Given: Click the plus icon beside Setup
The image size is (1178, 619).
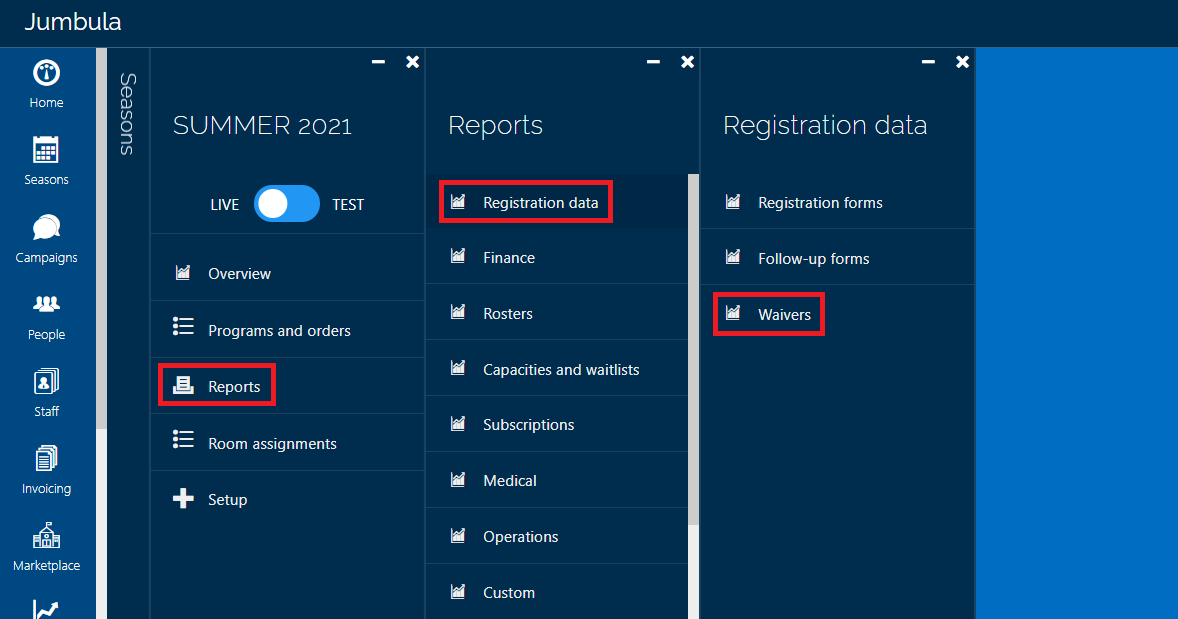Looking at the screenshot, I should coord(183,498).
